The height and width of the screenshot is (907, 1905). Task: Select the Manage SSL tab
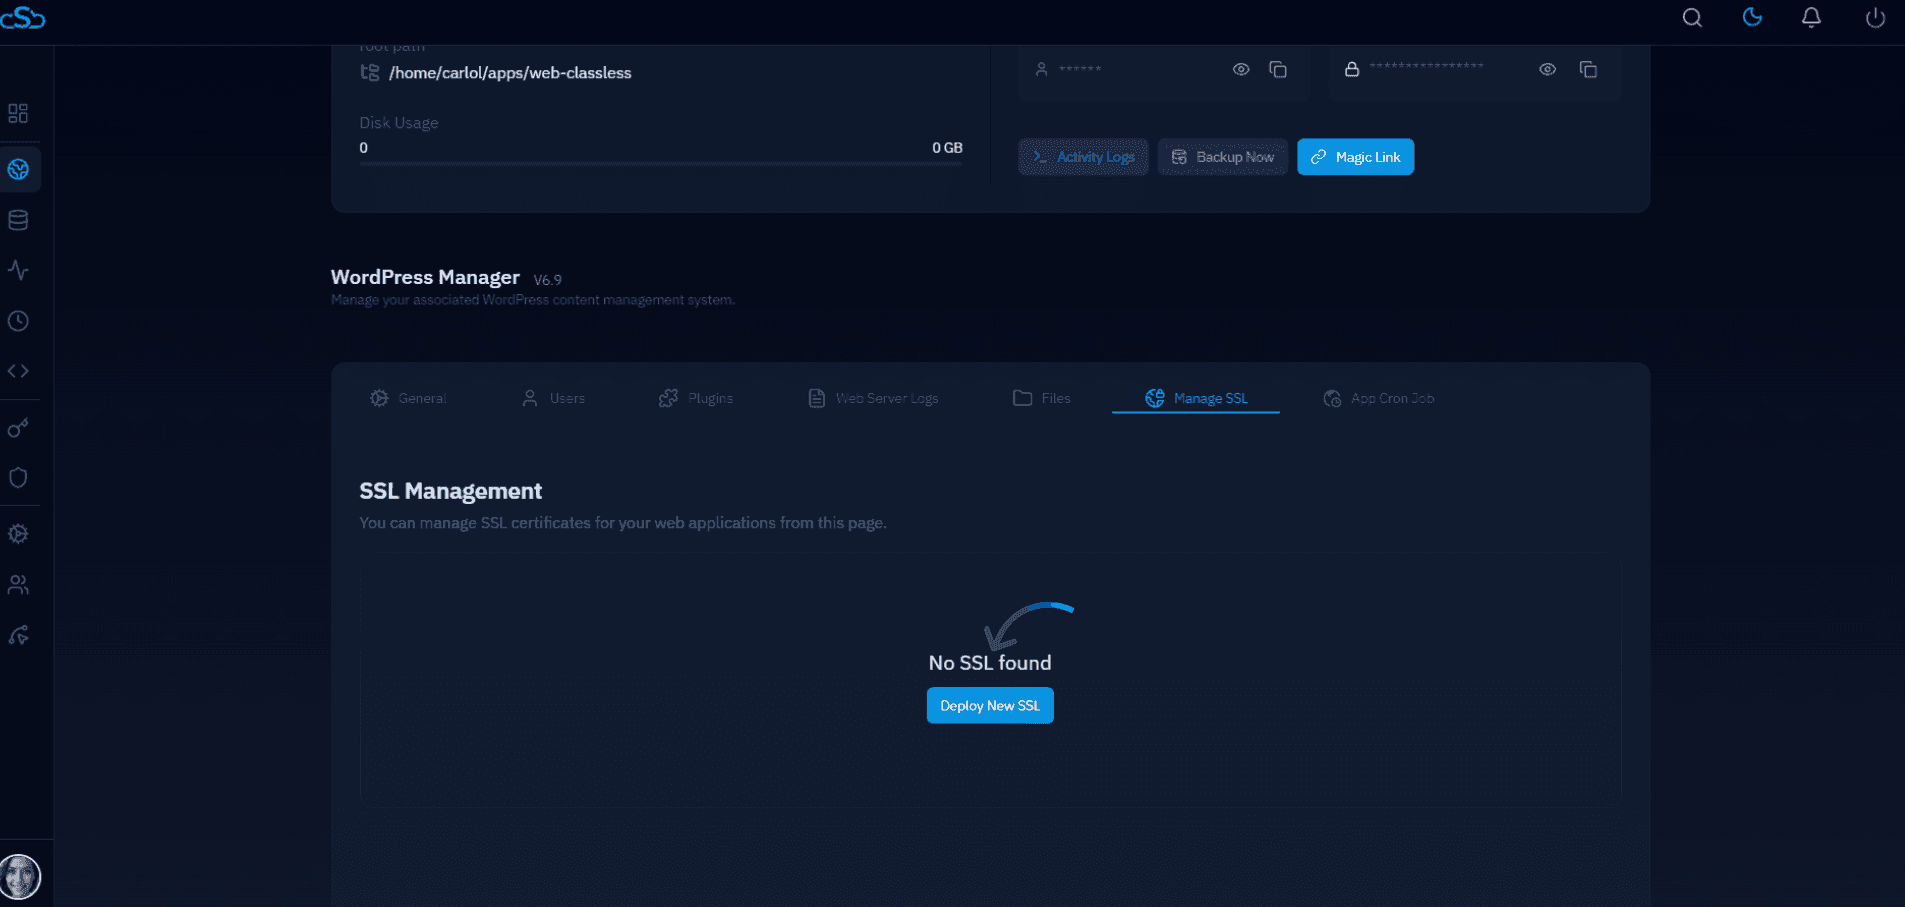(1196, 398)
